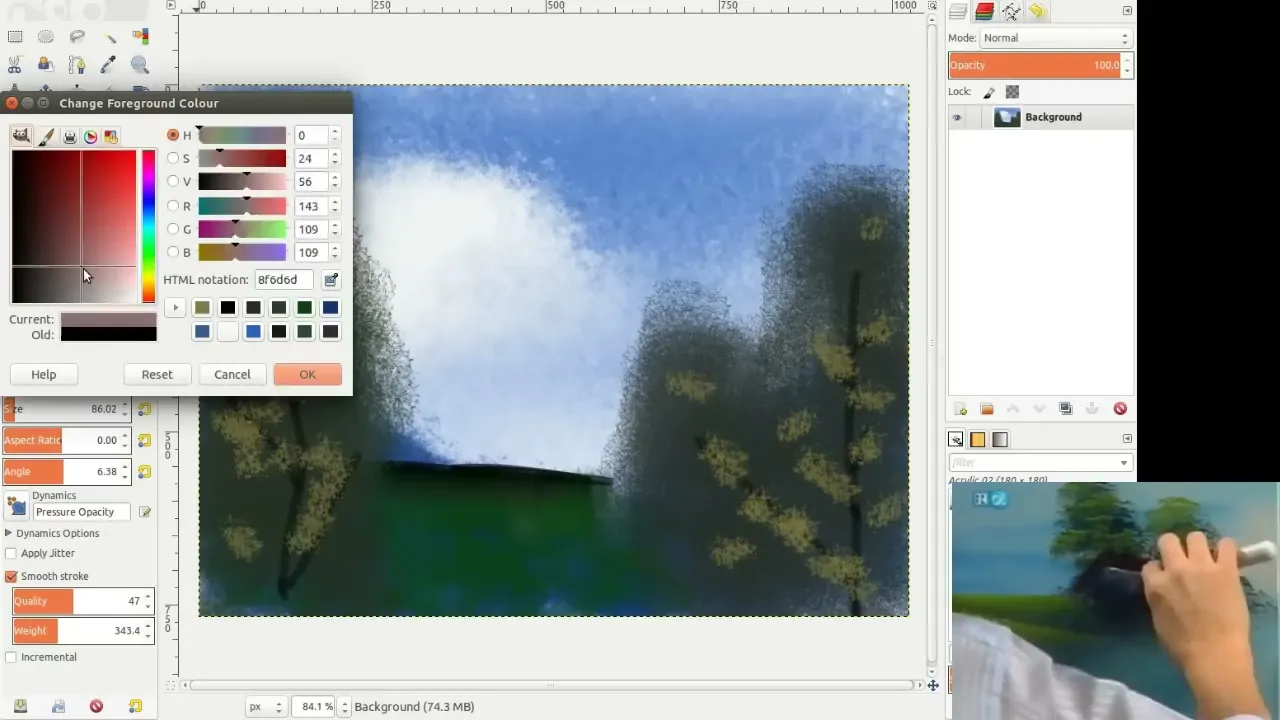
Task: Select the Zoom magnifier tool
Action: point(140,65)
